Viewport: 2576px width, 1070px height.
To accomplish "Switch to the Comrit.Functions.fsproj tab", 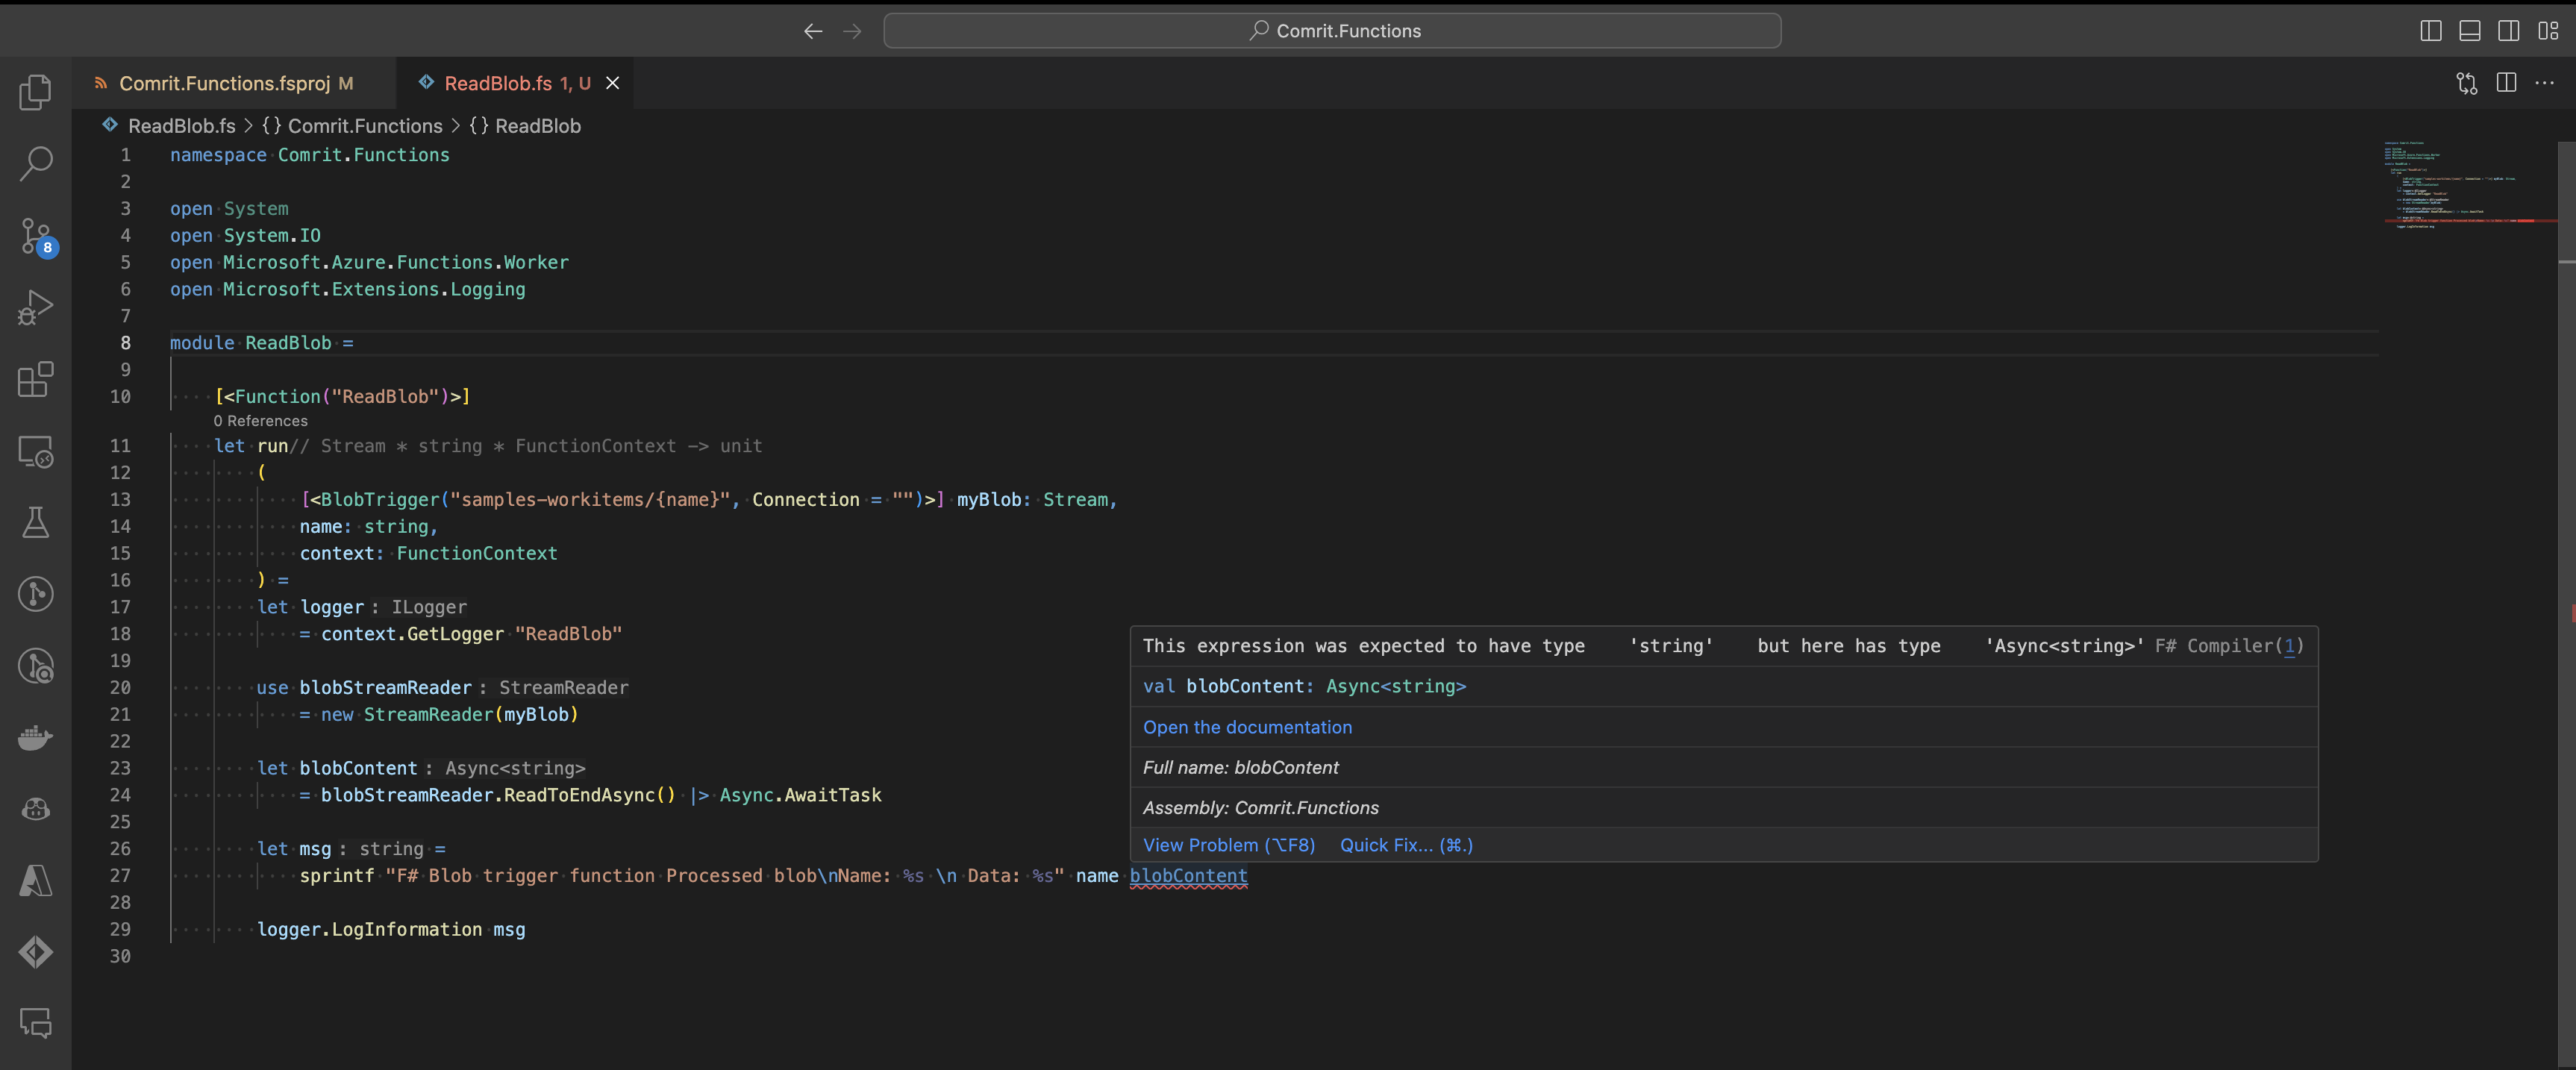I will (x=234, y=83).
